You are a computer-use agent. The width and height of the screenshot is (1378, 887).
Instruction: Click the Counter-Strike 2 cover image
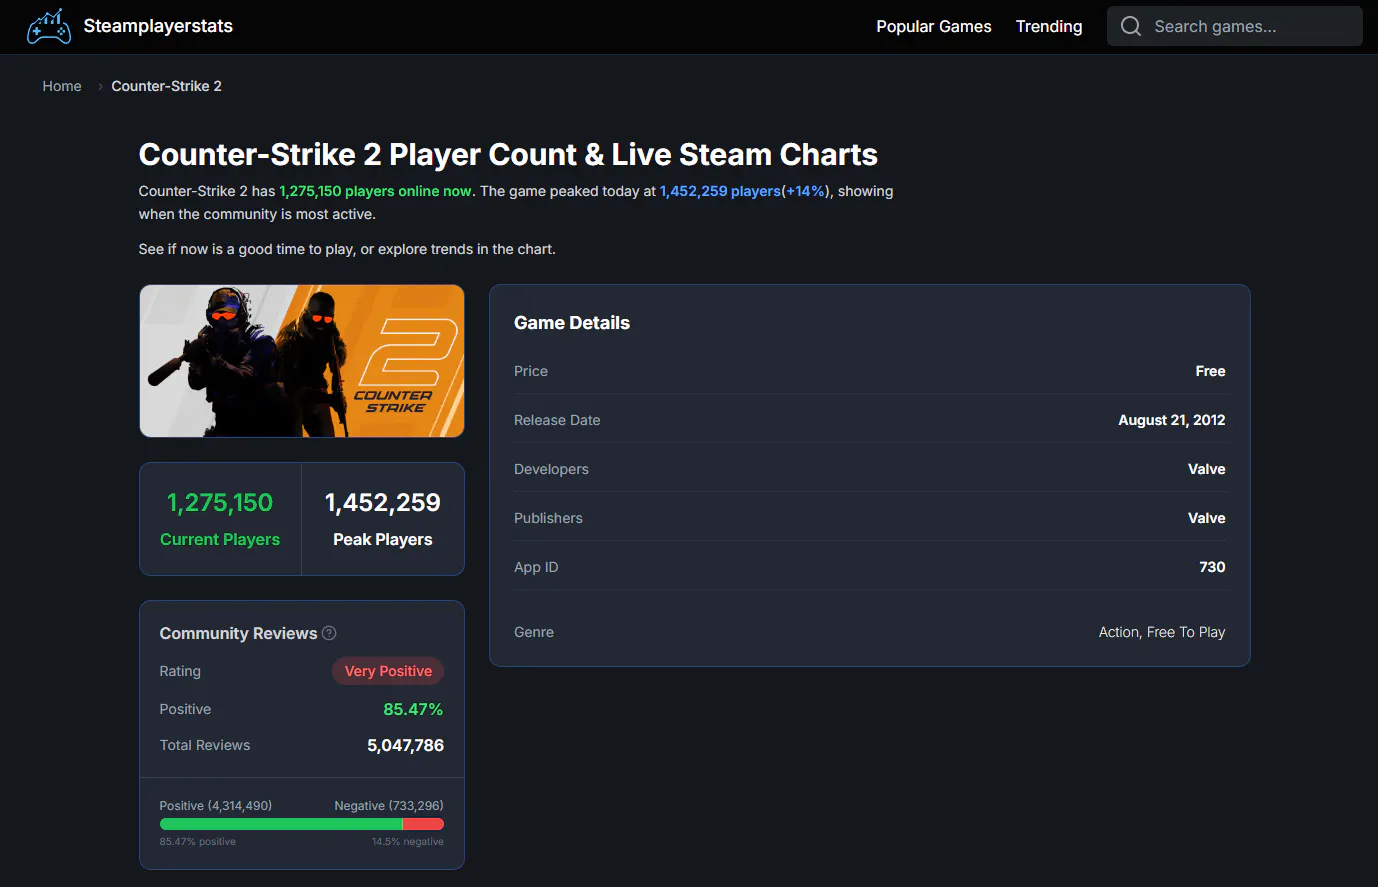tap(302, 361)
